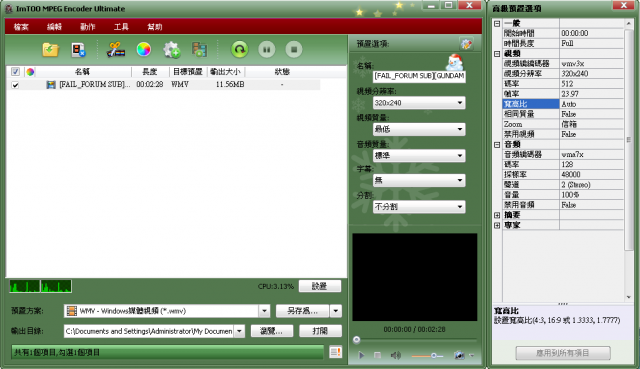
Task: Collapse the 音頻 group in advanced panel
Action: coord(497,144)
